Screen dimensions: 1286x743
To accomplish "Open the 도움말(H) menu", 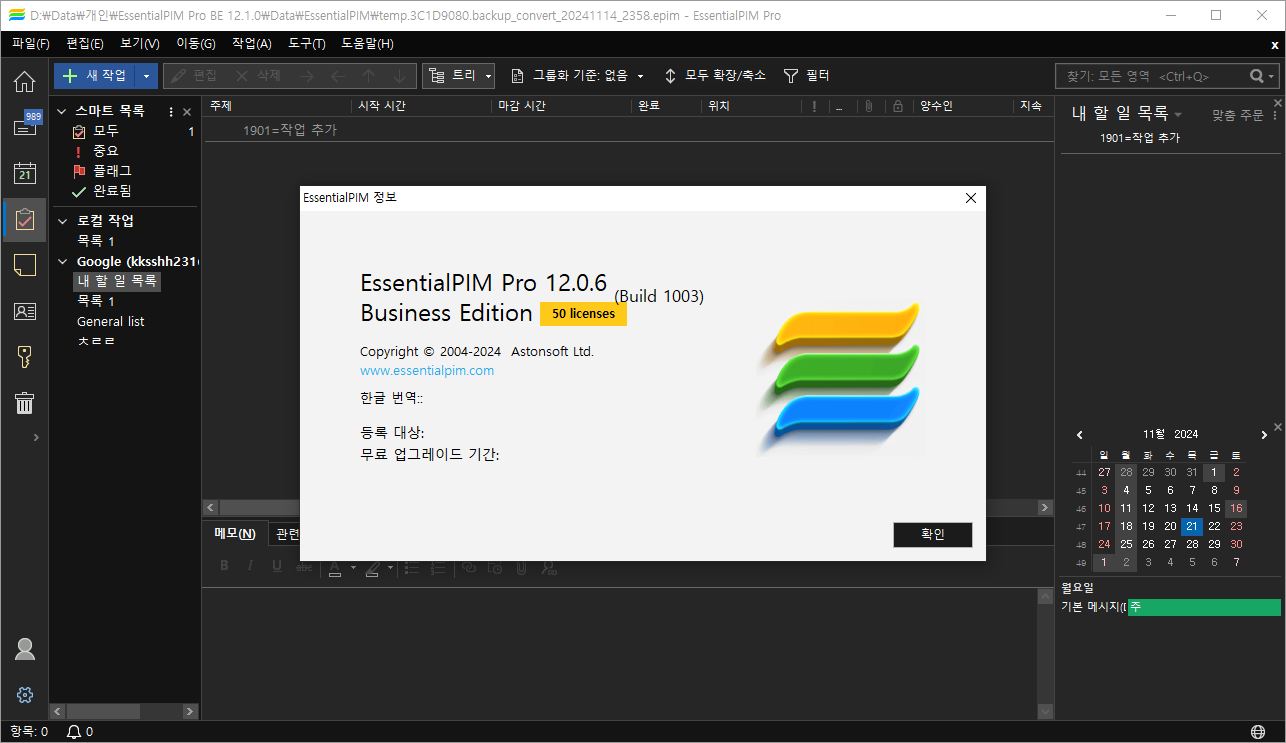I will (367, 44).
